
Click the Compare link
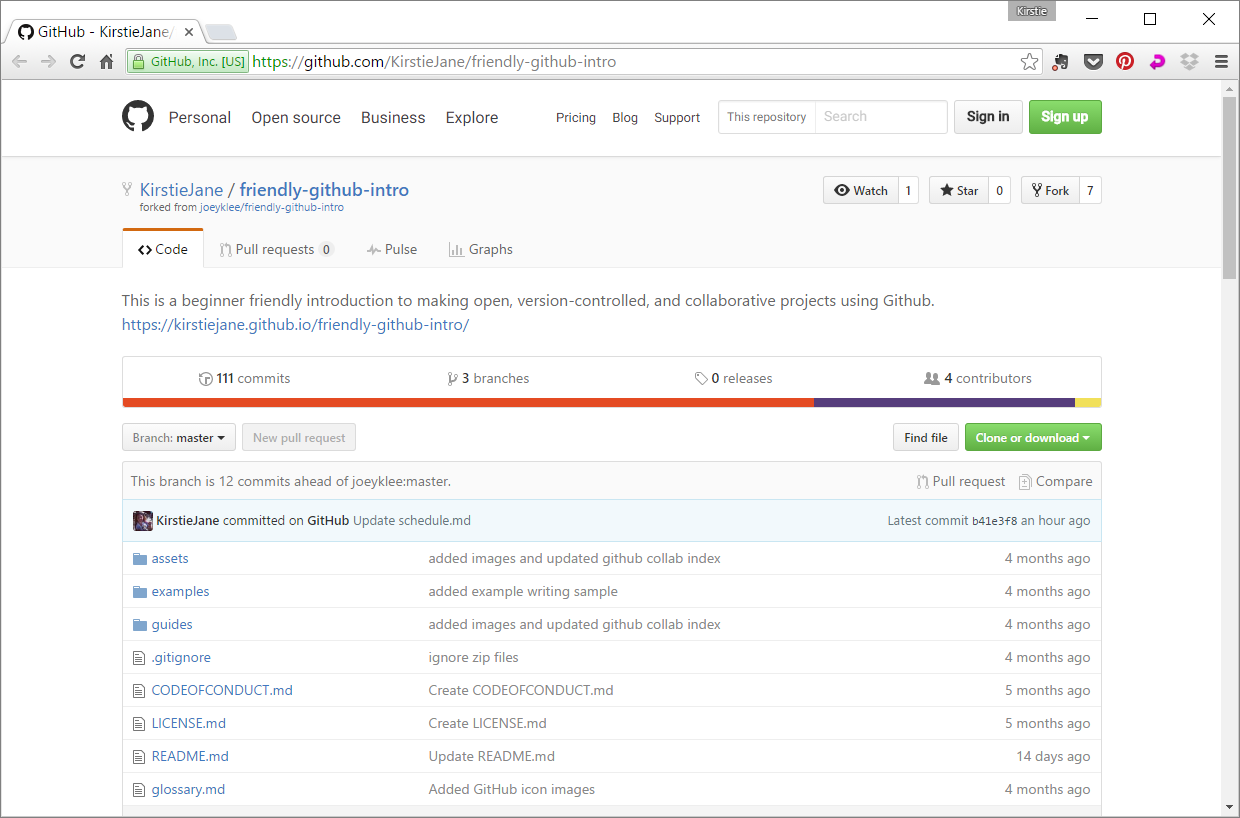point(1056,481)
